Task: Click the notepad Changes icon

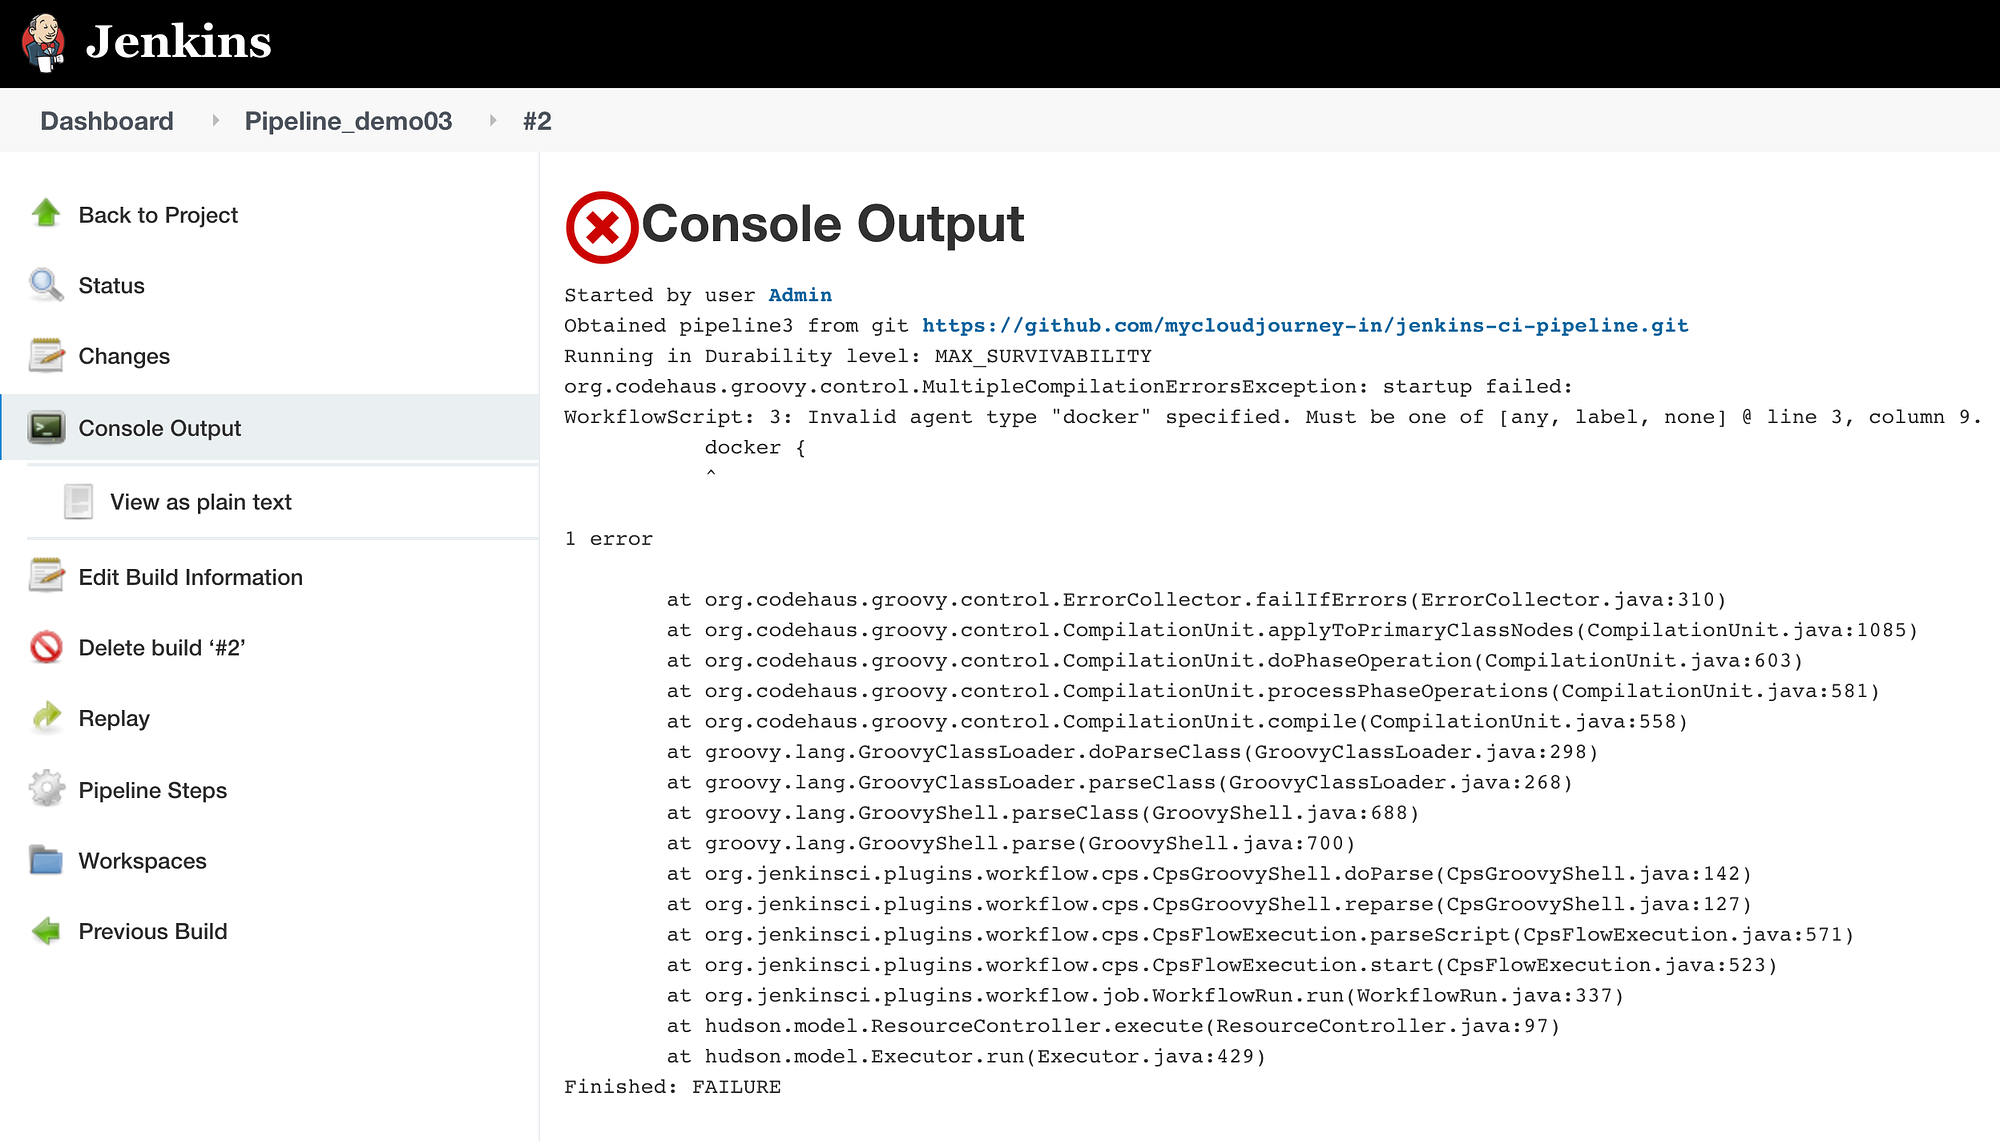Action: click(x=46, y=356)
